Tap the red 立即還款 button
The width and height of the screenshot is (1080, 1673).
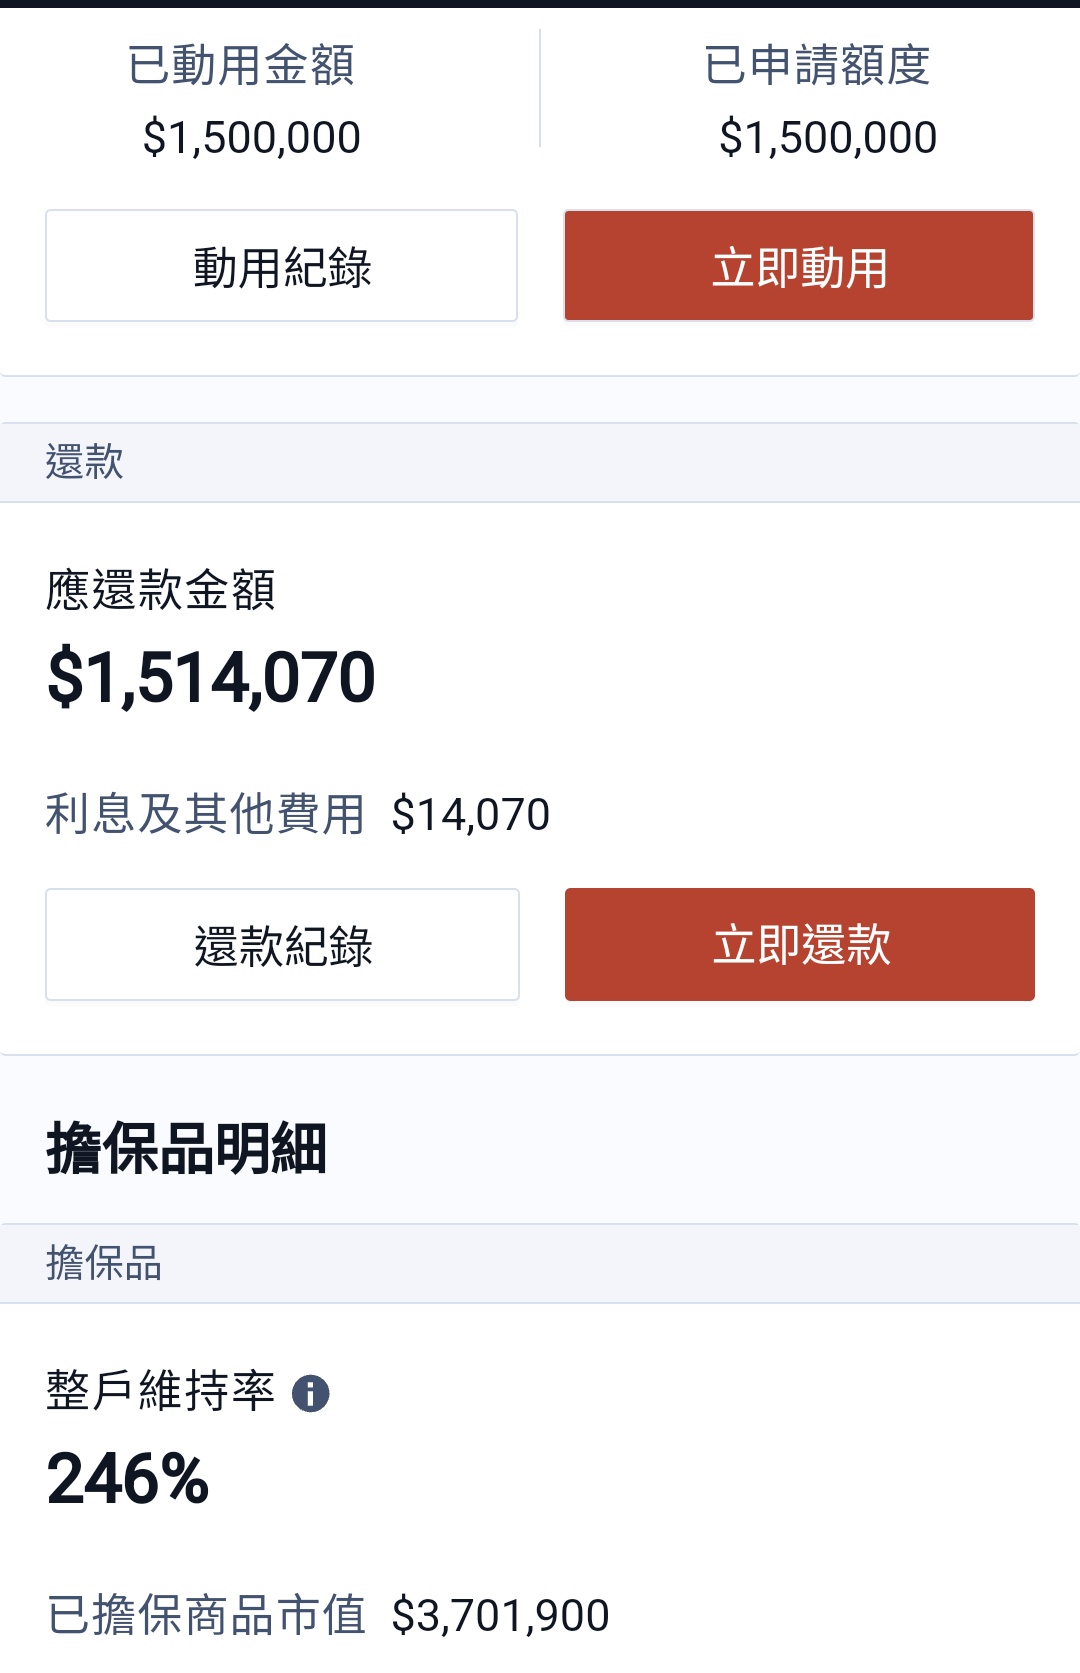(x=800, y=945)
